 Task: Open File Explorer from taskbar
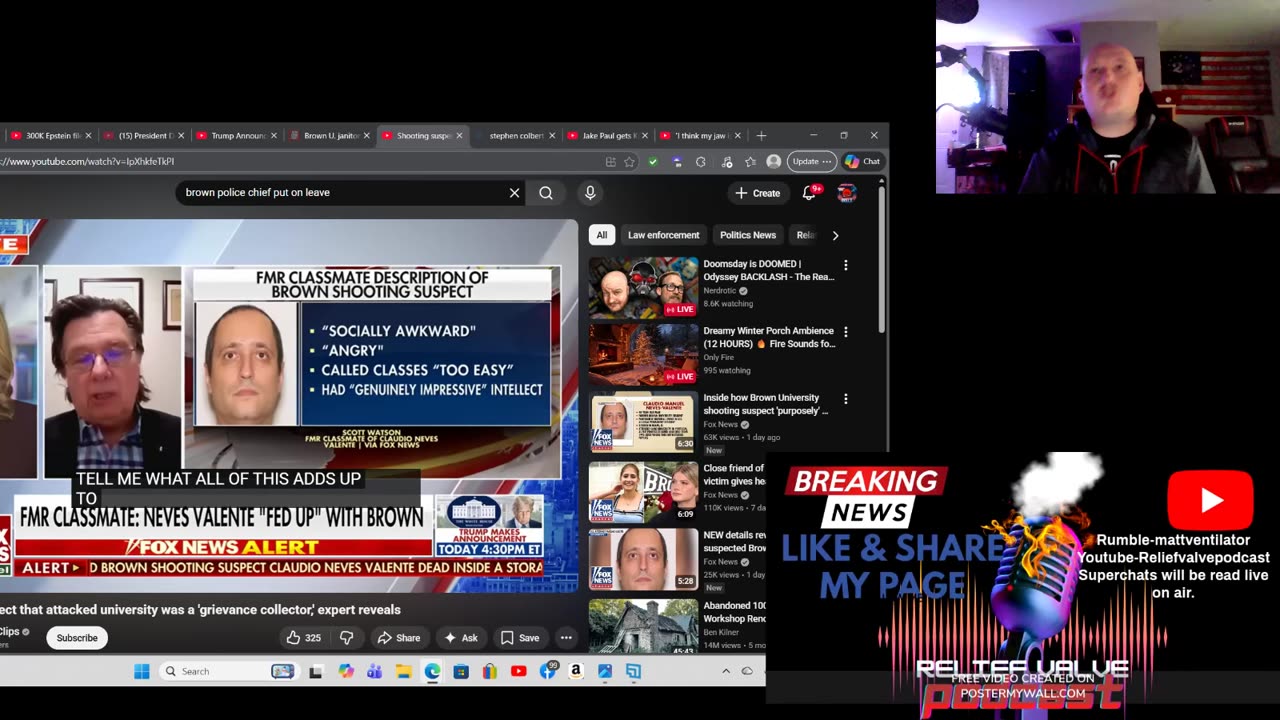coord(403,671)
